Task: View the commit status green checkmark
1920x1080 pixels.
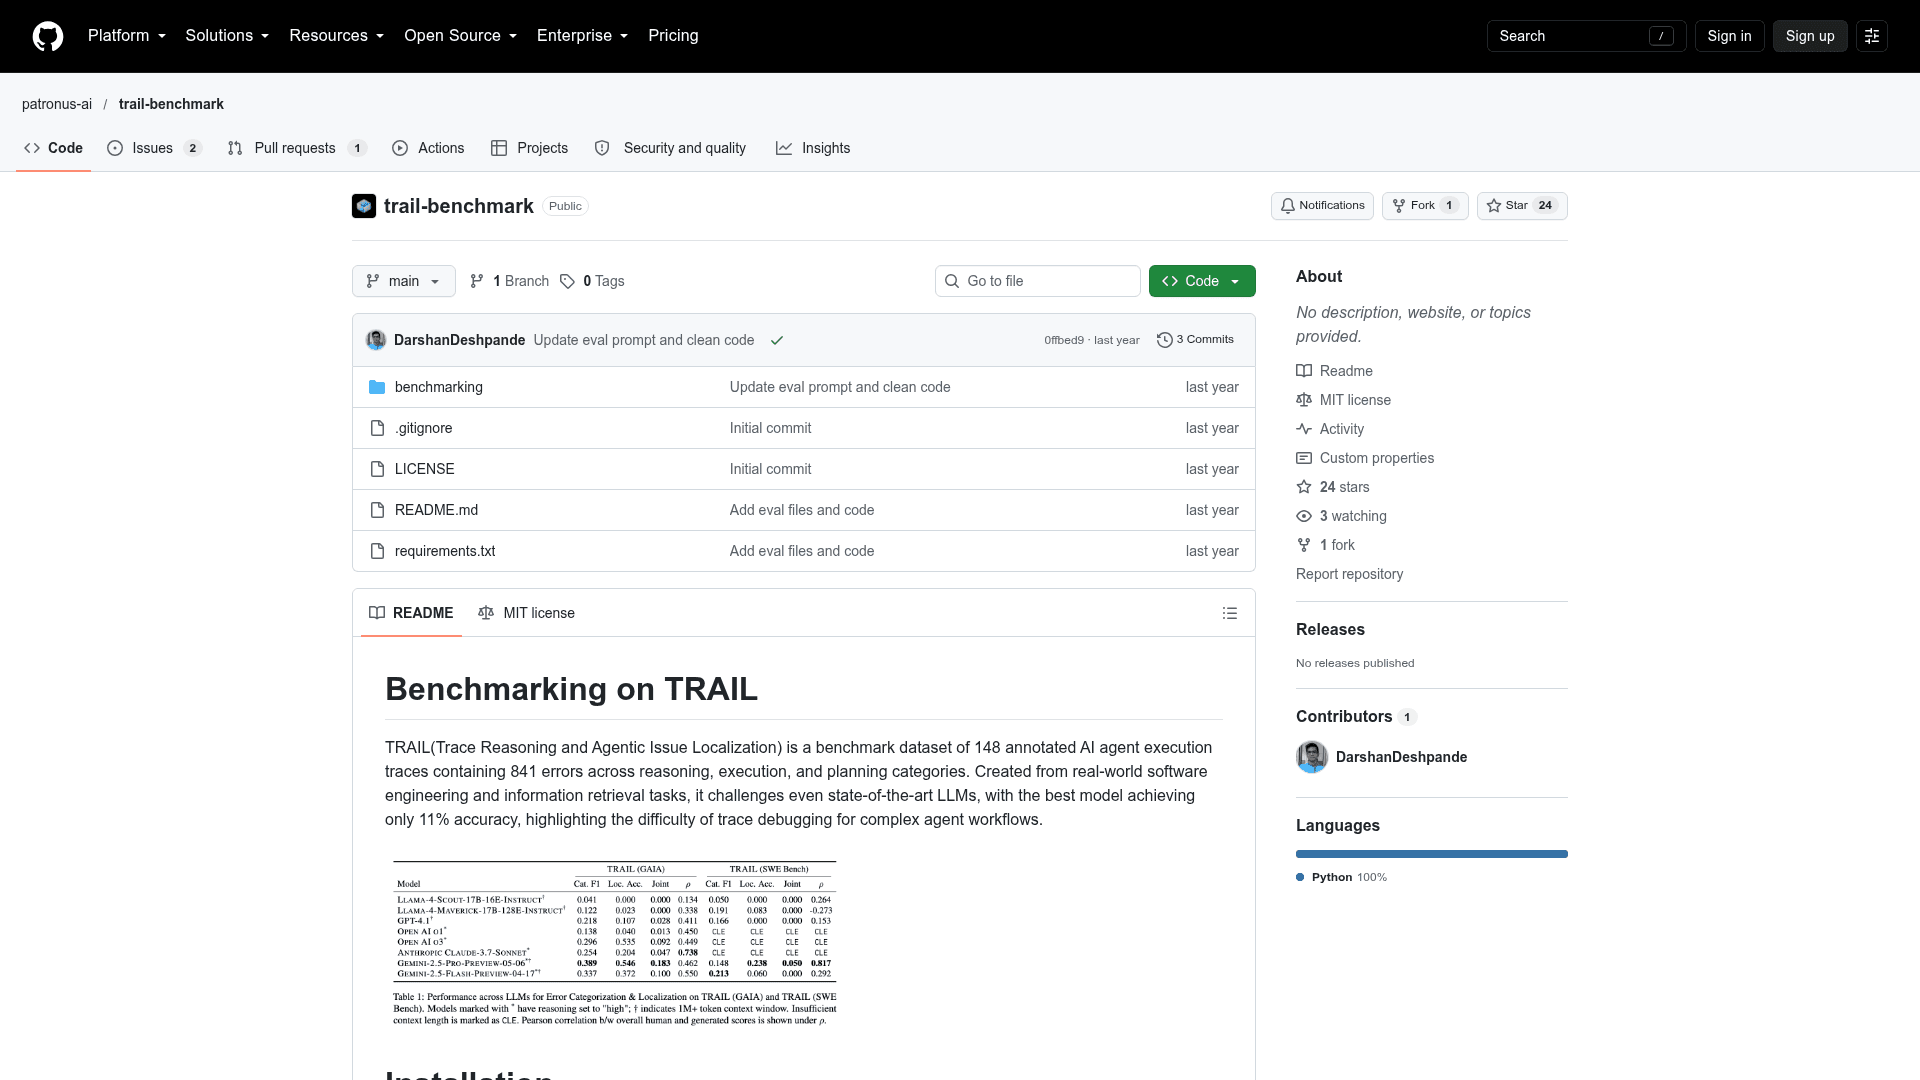Action: click(777, 340)
